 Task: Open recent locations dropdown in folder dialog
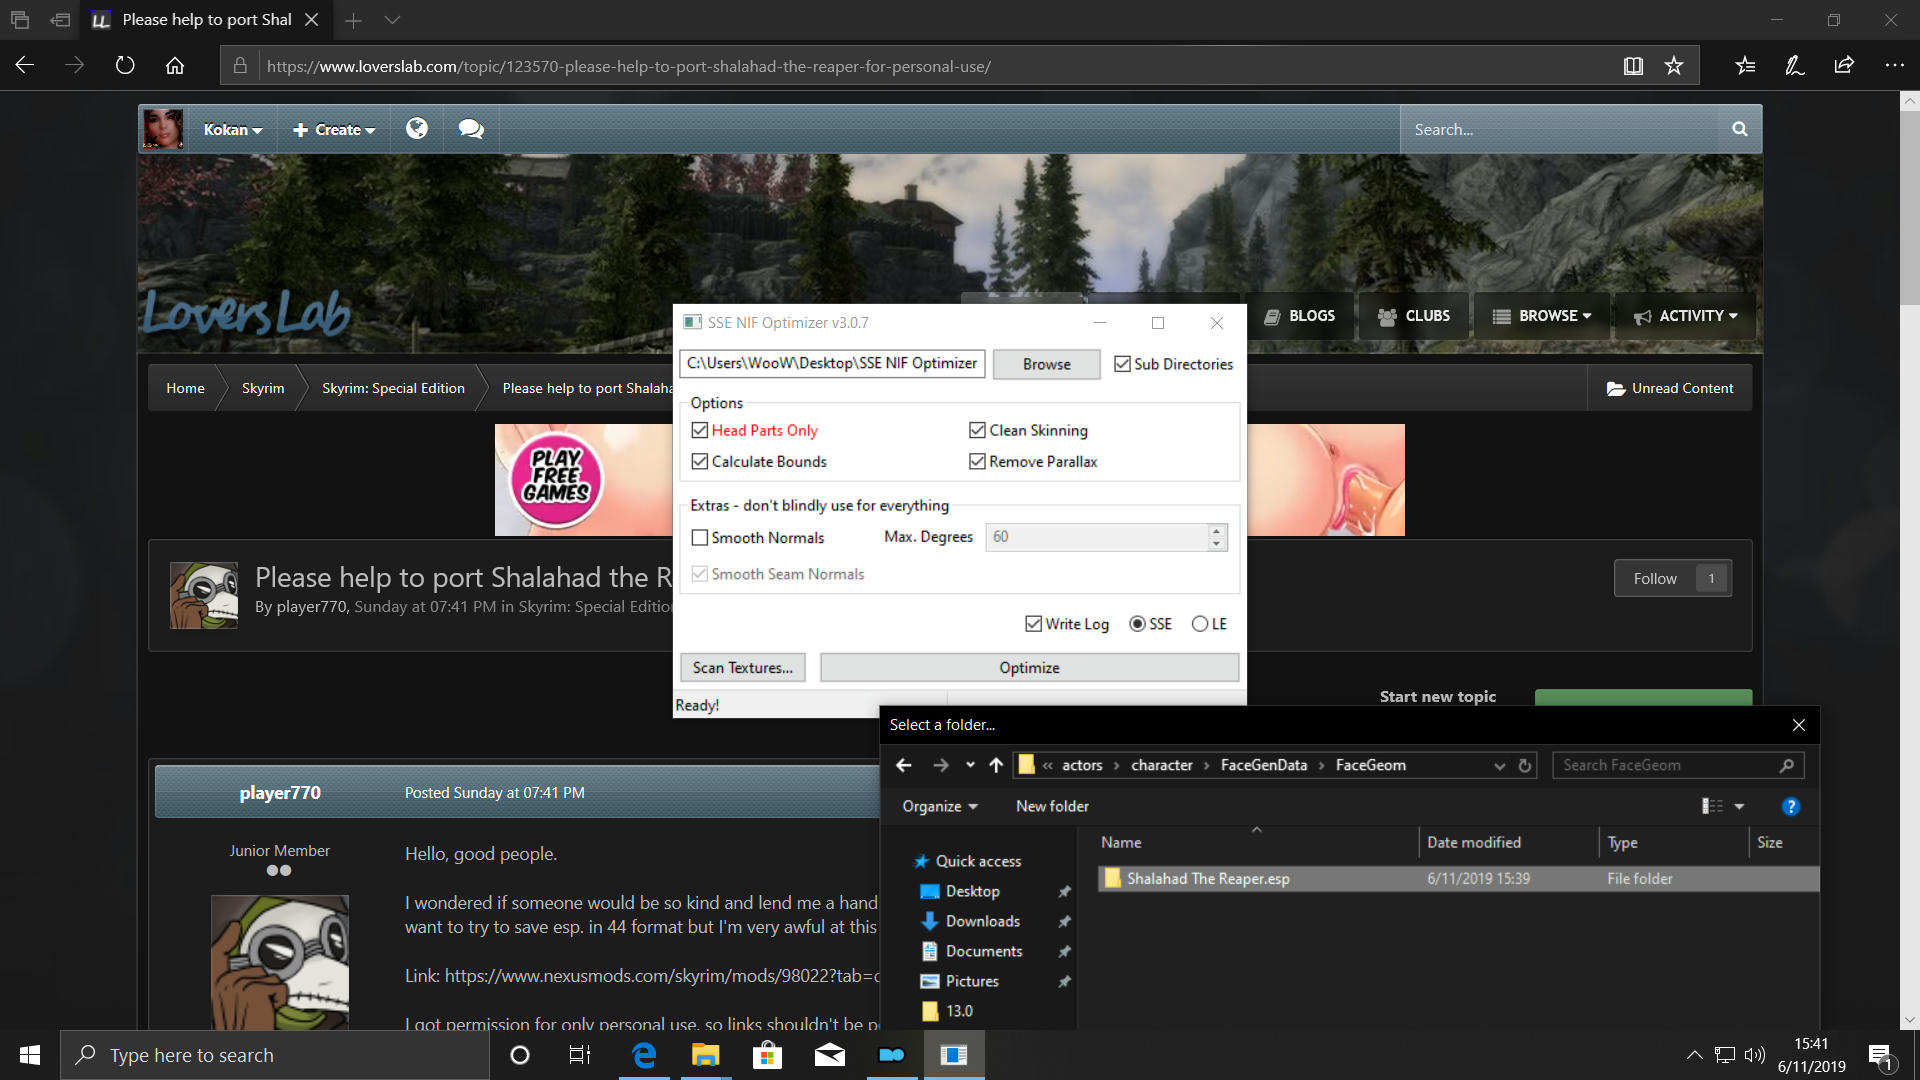click(970, 765)
